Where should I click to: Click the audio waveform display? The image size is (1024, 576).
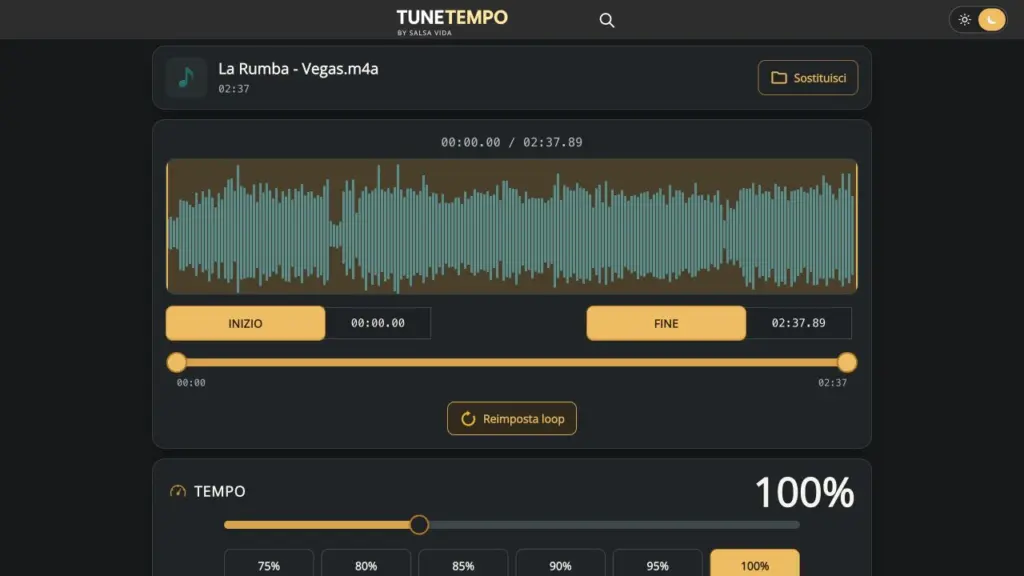(511, 225)
